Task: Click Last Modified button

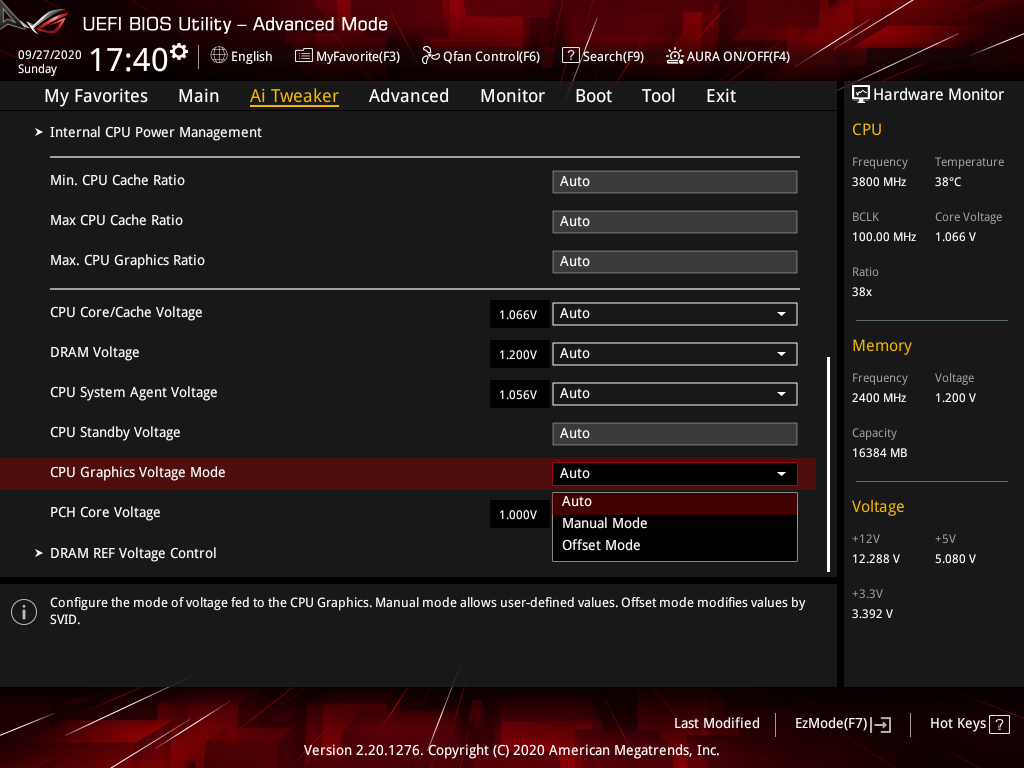Action: (x=716, y=723)
